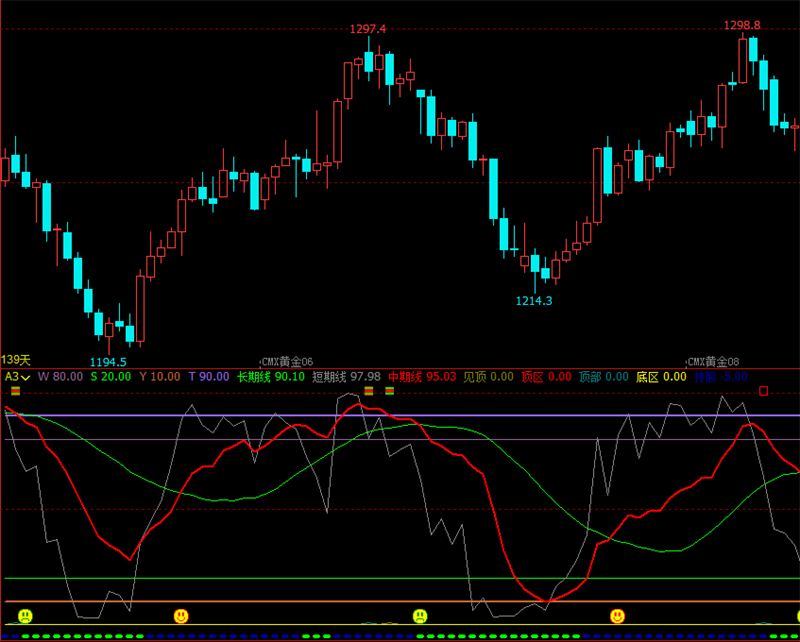Image resolution: width=800 pixels, height=642 pixels.
Task: Click the sad face marker below the 1297.4 peak
Action: (x=420, y=616)
